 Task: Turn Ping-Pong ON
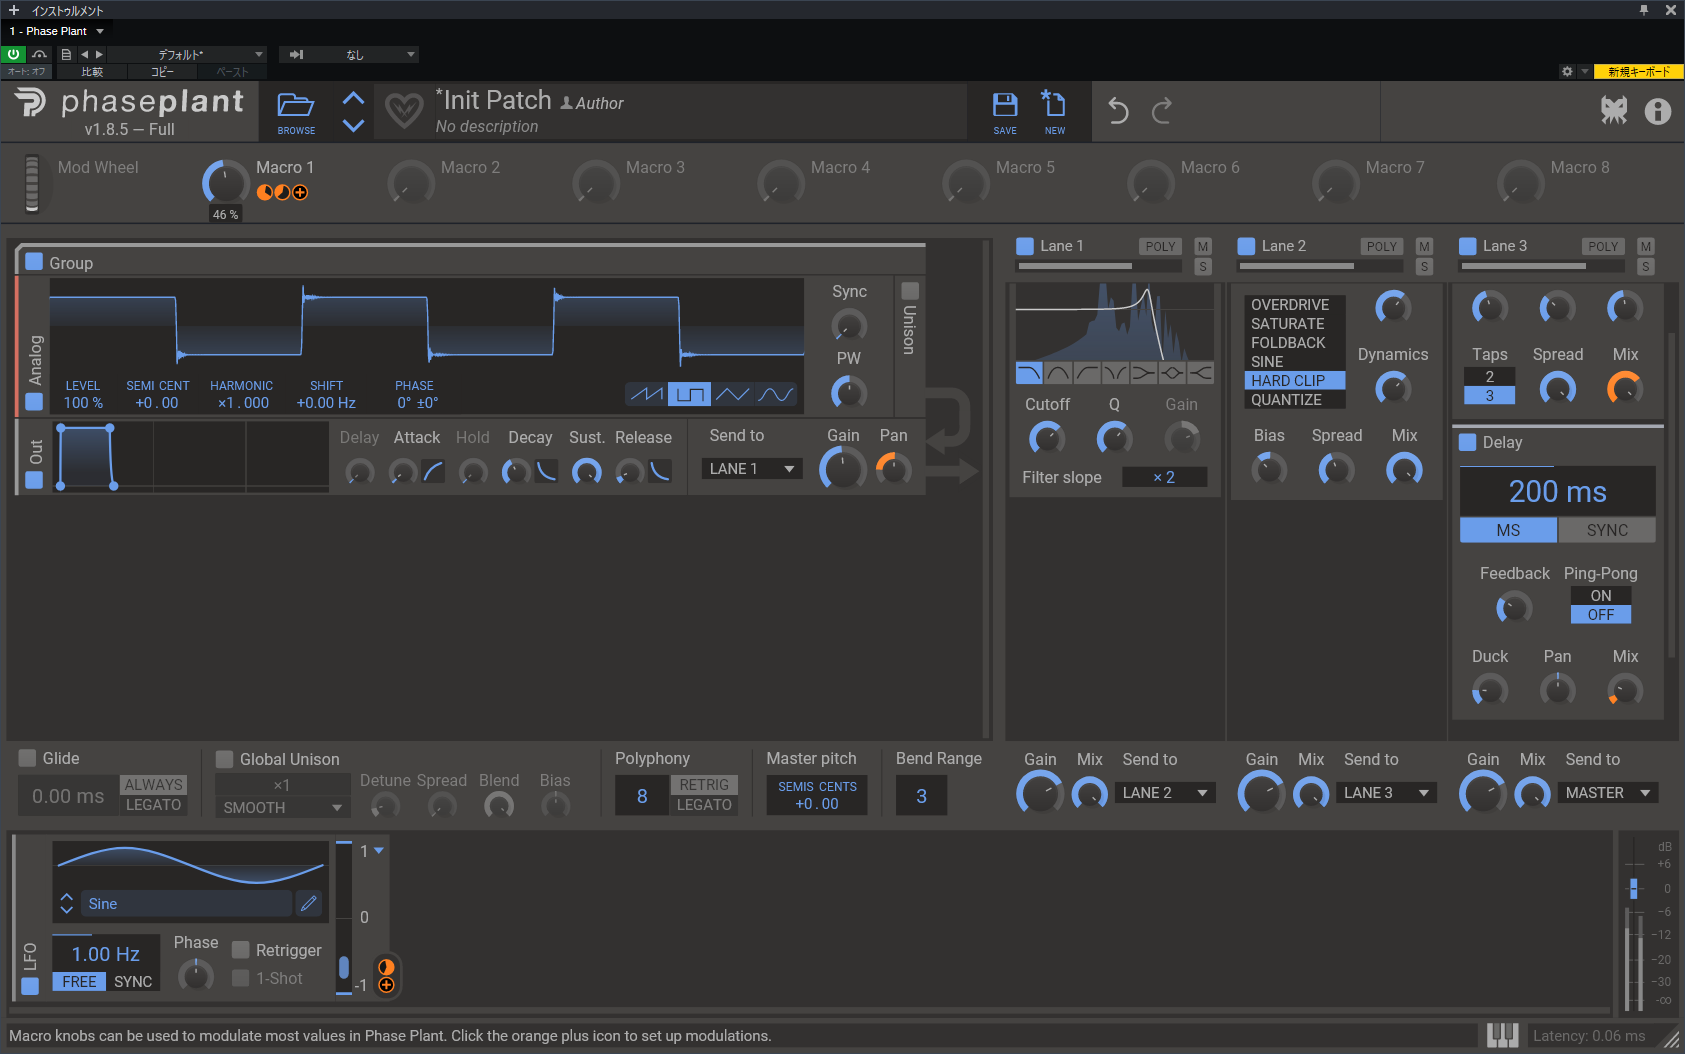[x=1601, y=595]
